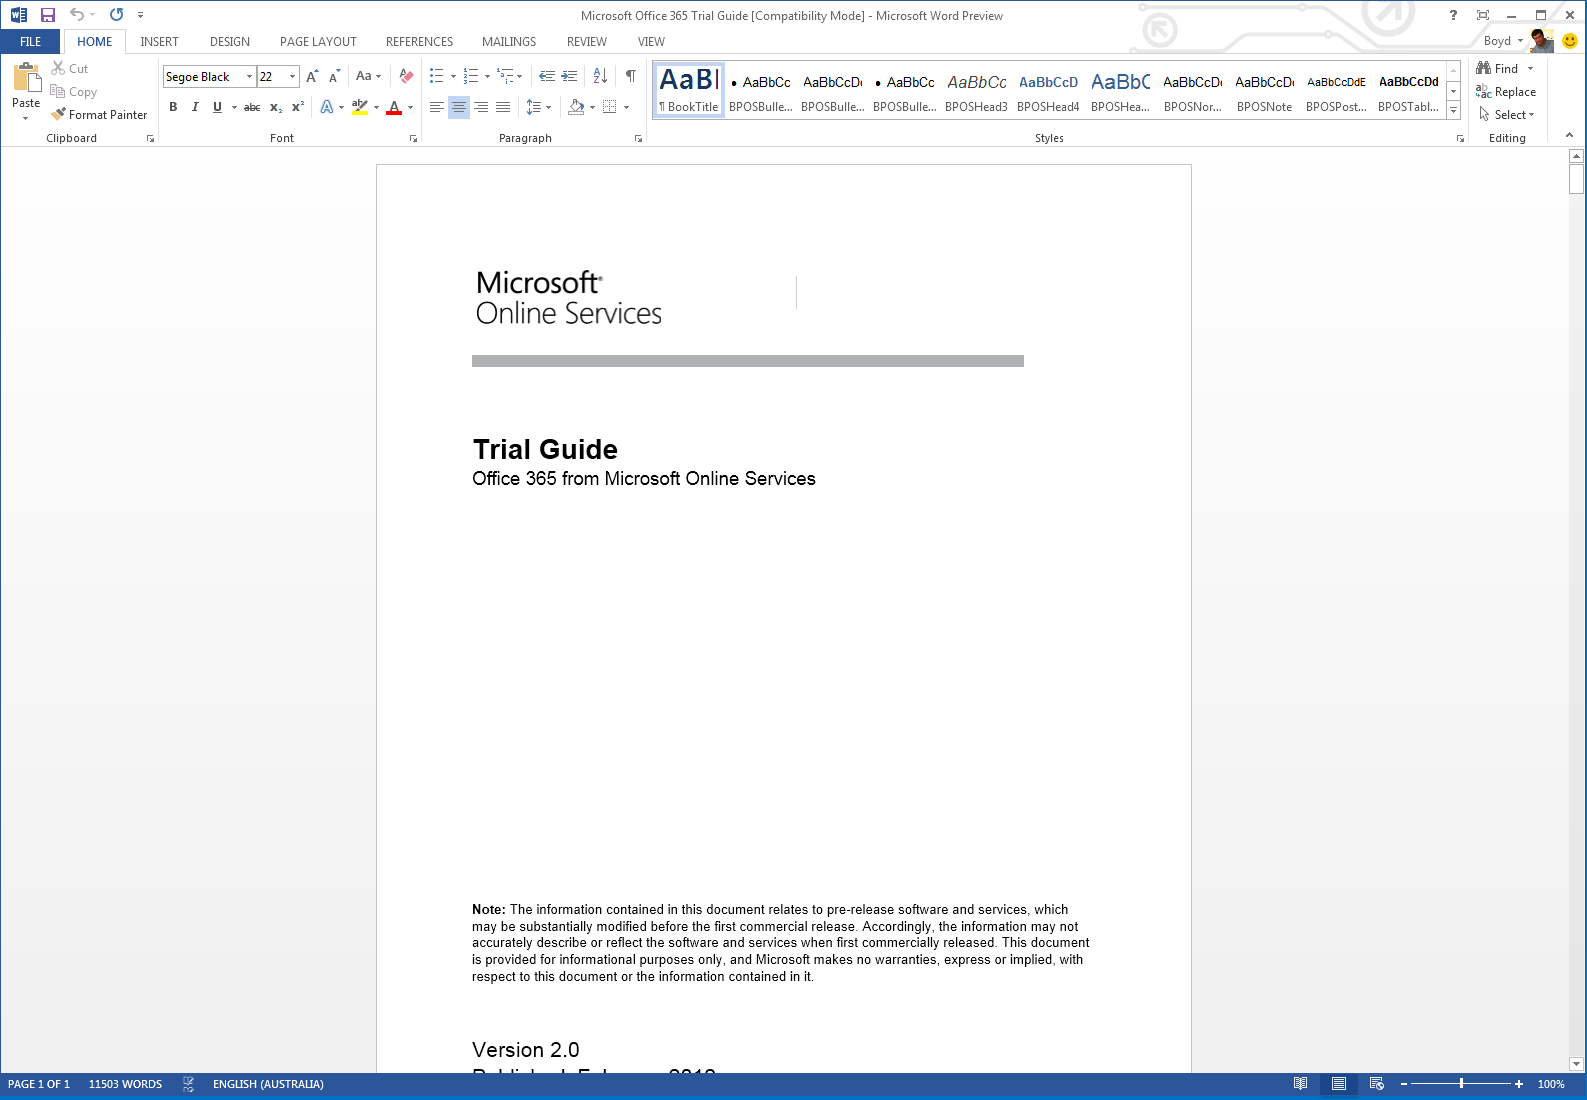Image resolution: width=1587 pixels, height=1100 pixels.
Task: Apply the red font color
Action: [x=394, y=107]
